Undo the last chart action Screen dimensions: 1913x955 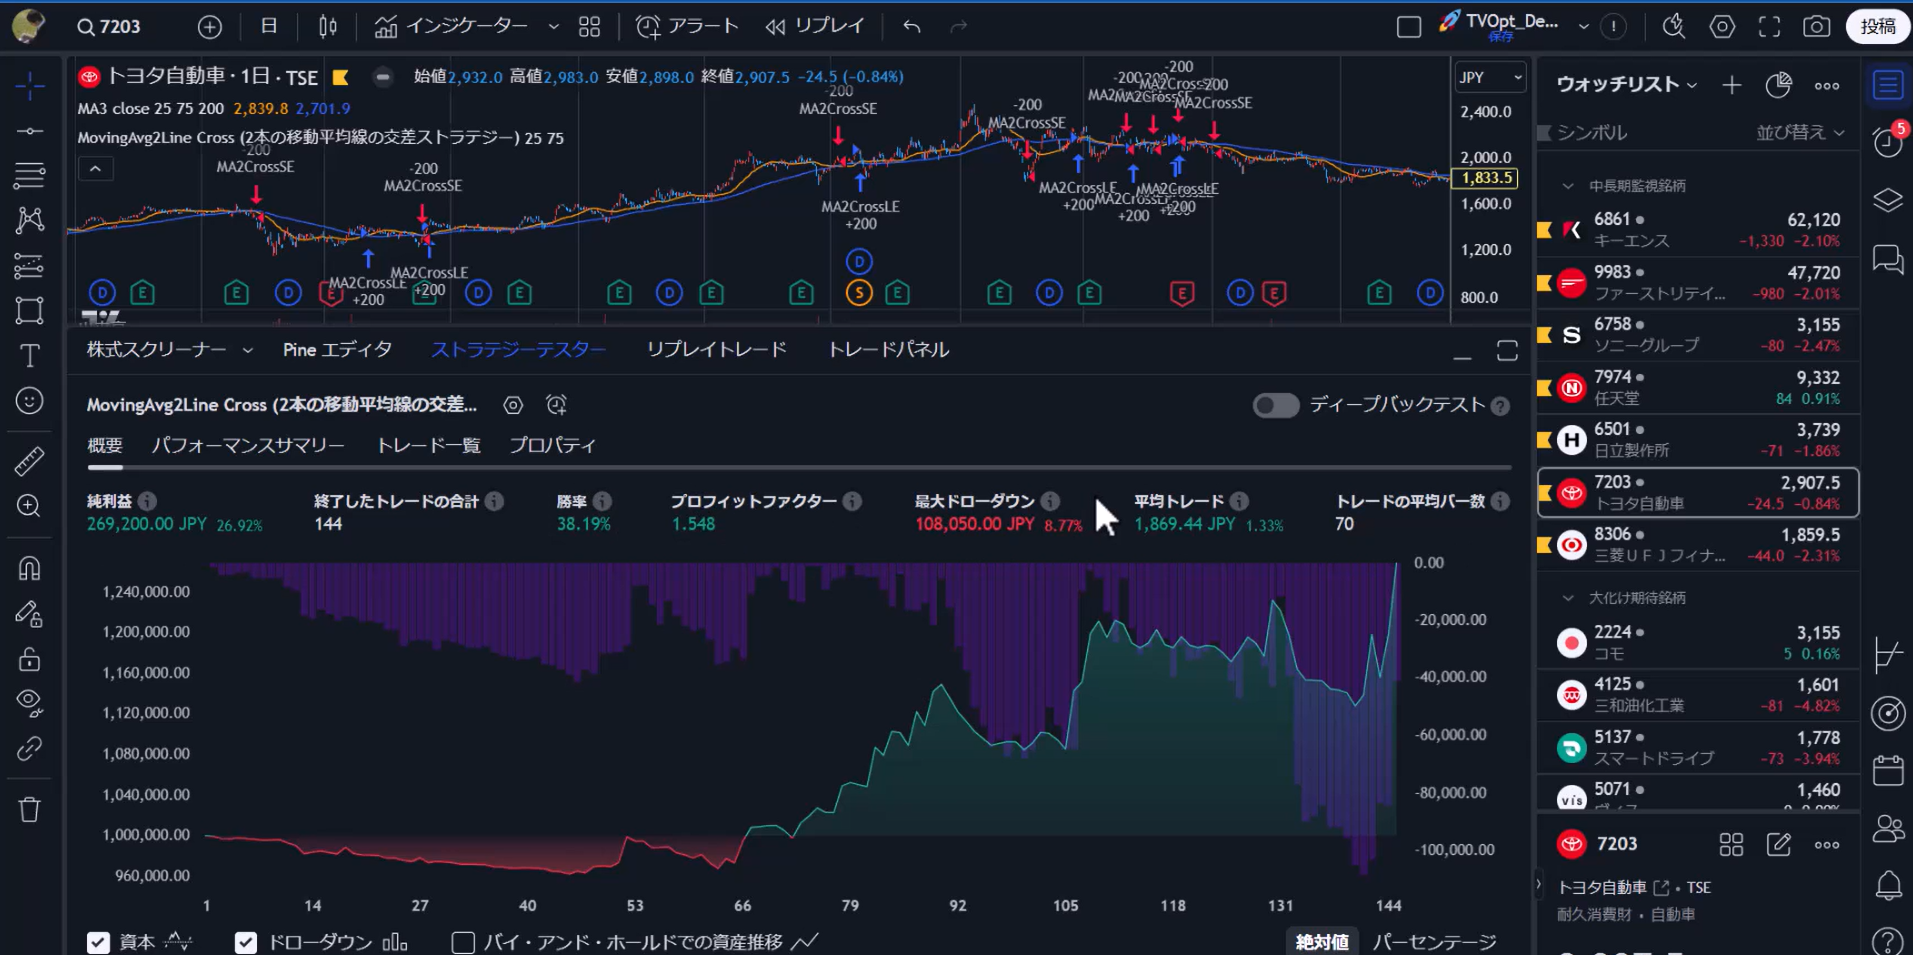click(x=912, y=27)
